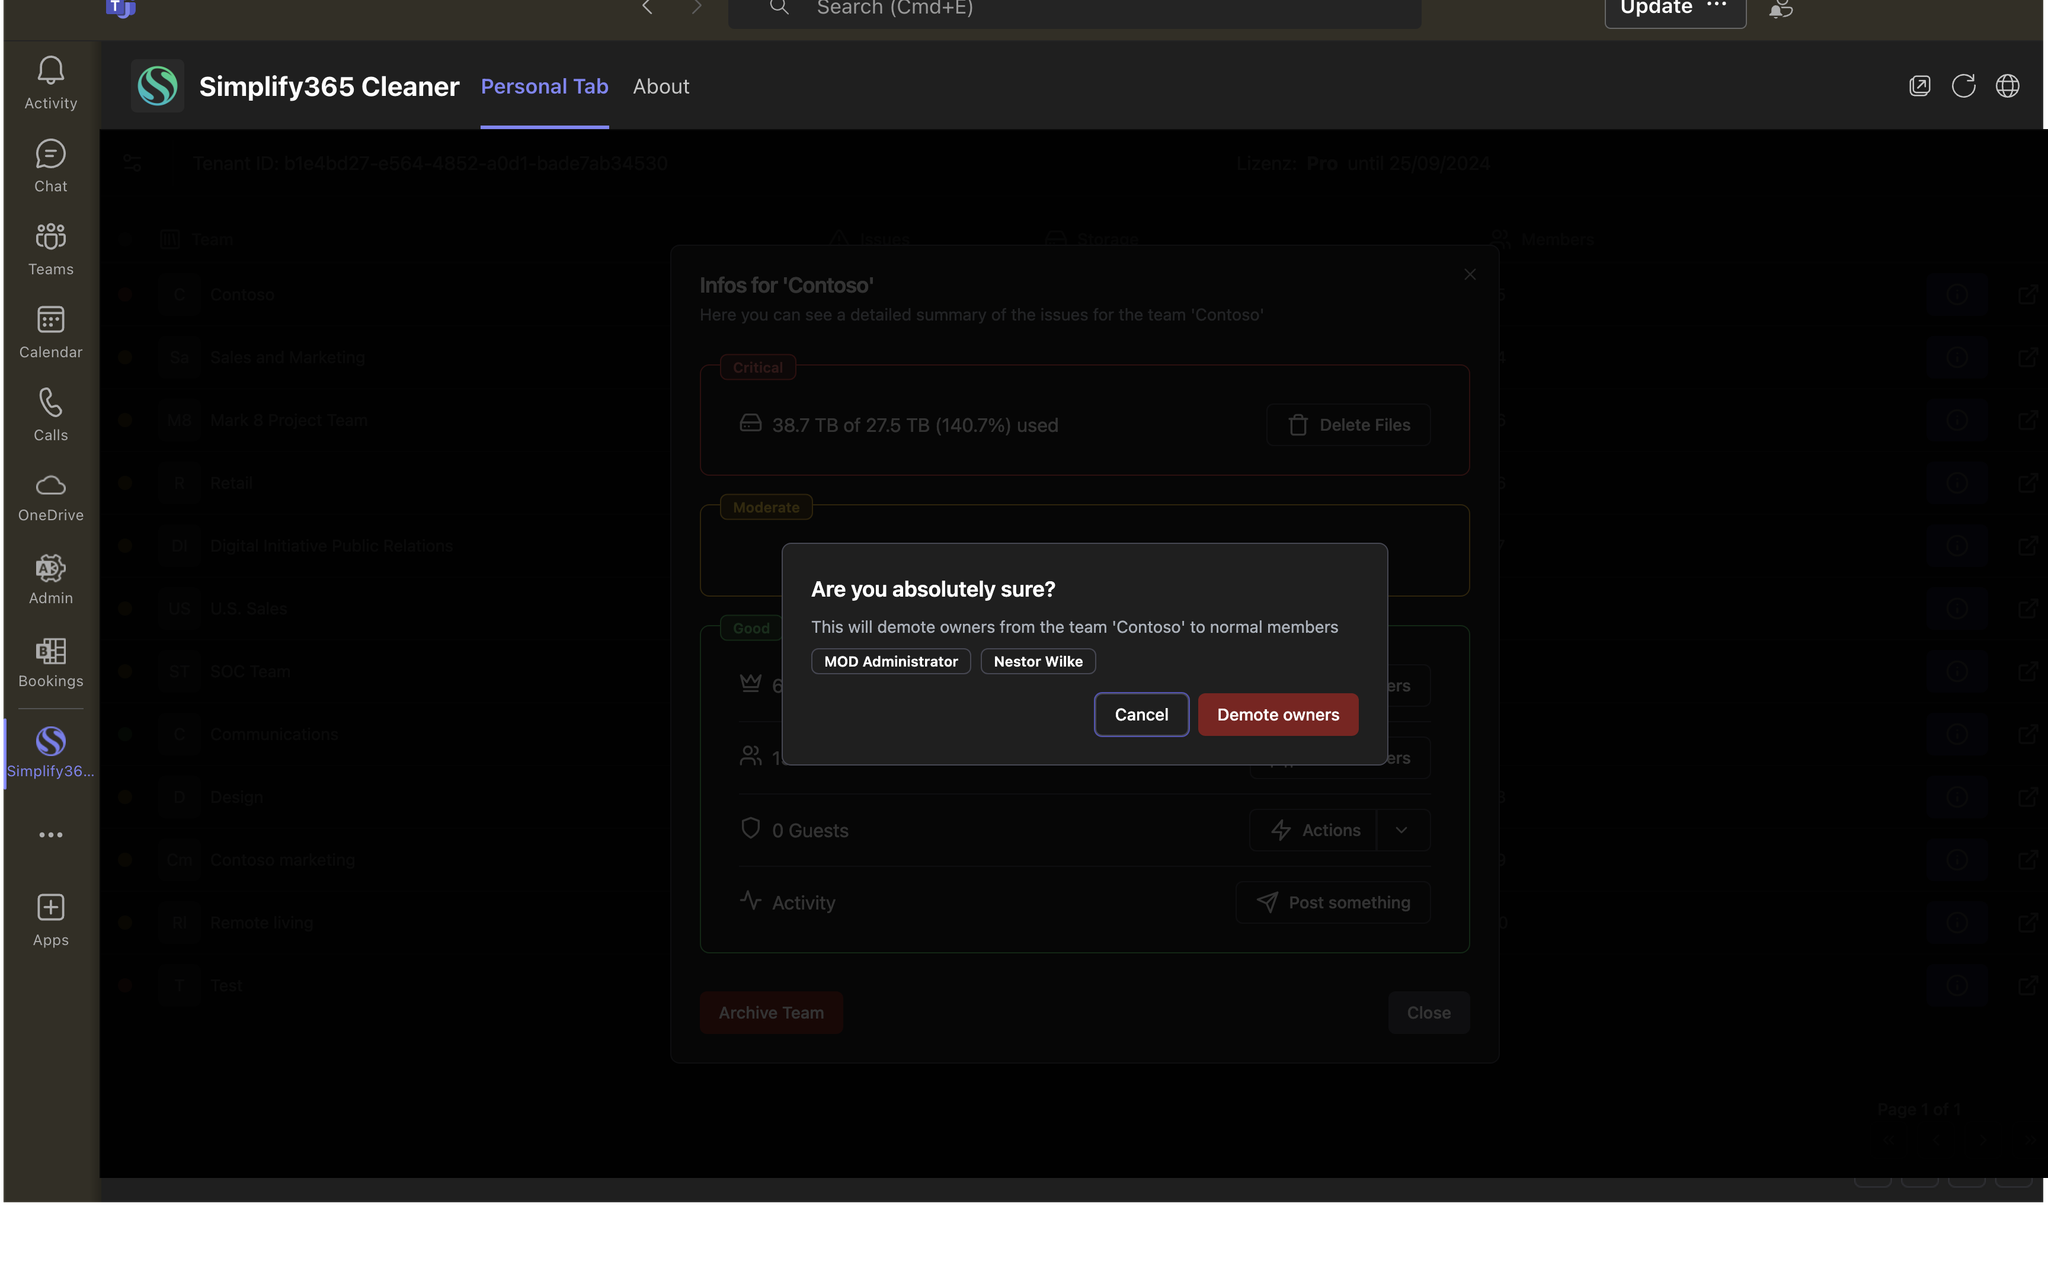Image resolution: width=2048 pixels, height=1281 pixels.
Task: Open the Admin app in the sidebar
Action: coord(51,579)
